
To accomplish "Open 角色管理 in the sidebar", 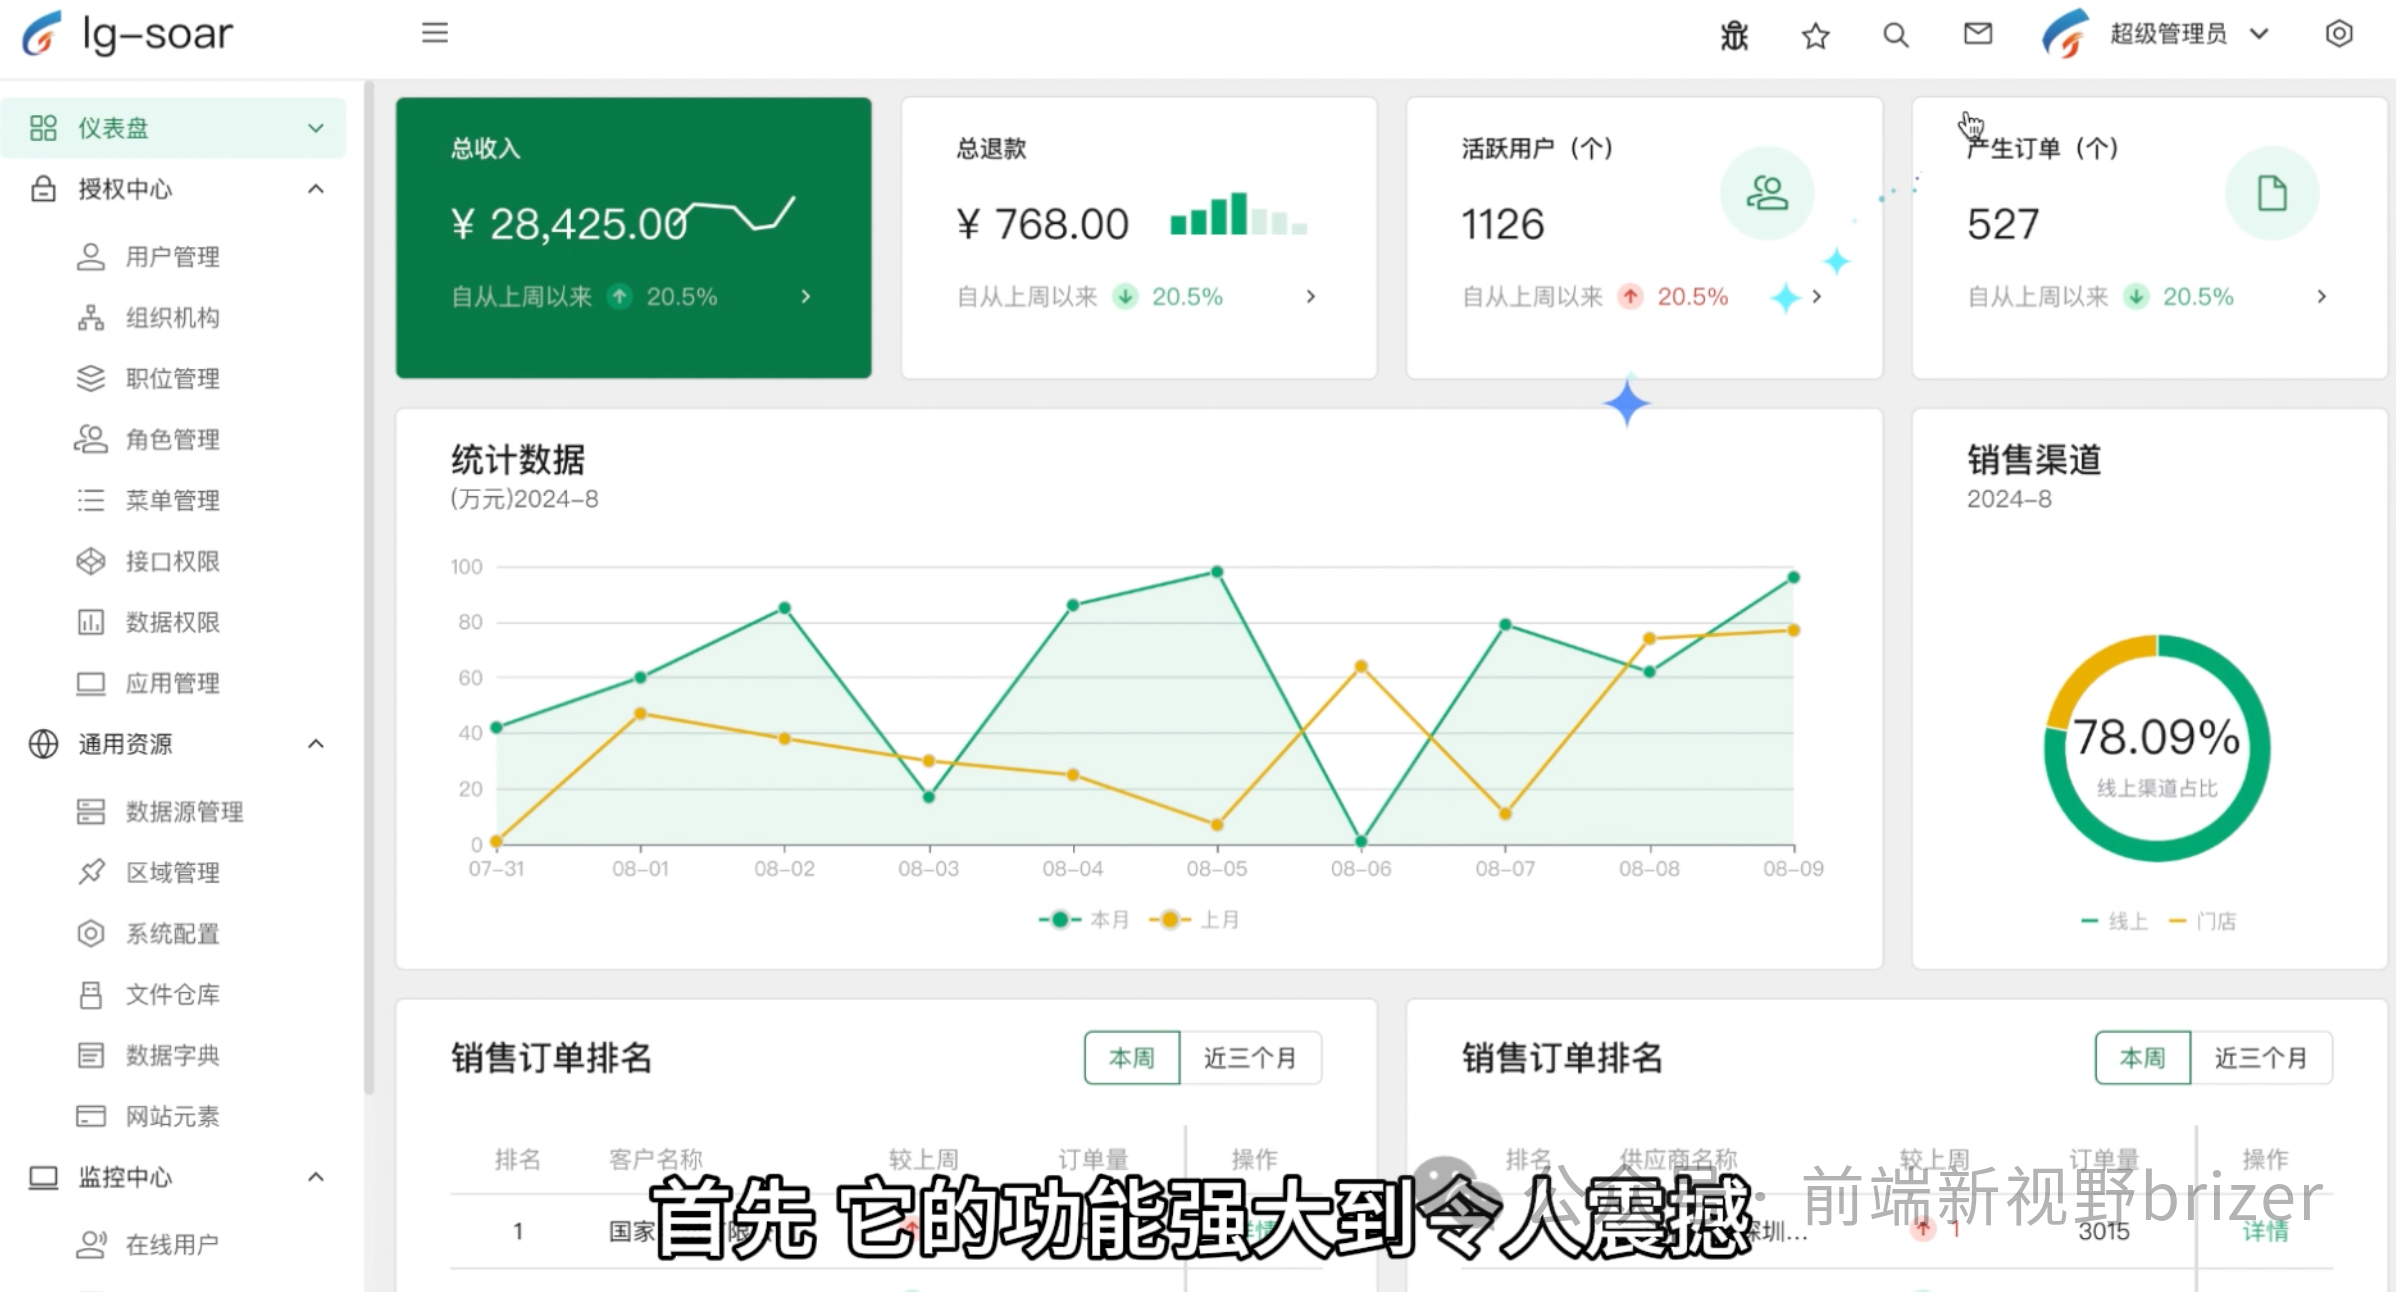I will [x=172, y=440].
